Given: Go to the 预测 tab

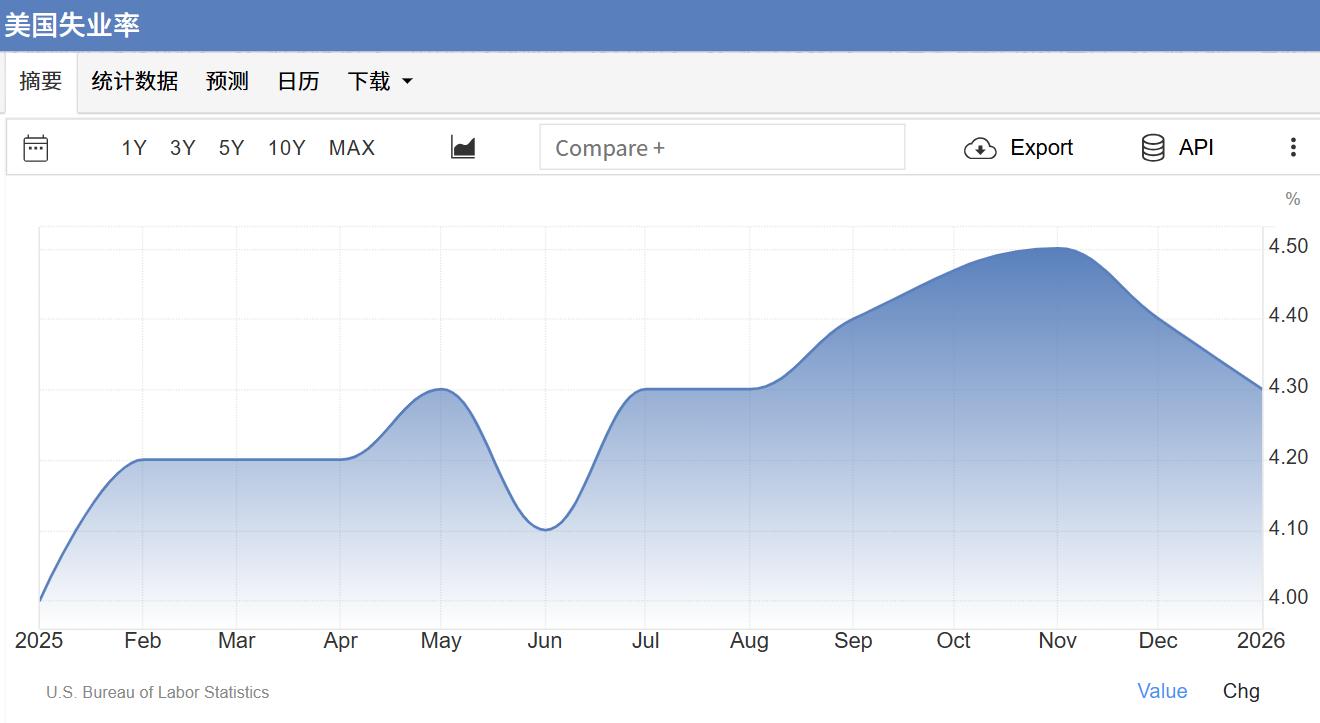Looking at the screenshot, I should click(227, 82).
